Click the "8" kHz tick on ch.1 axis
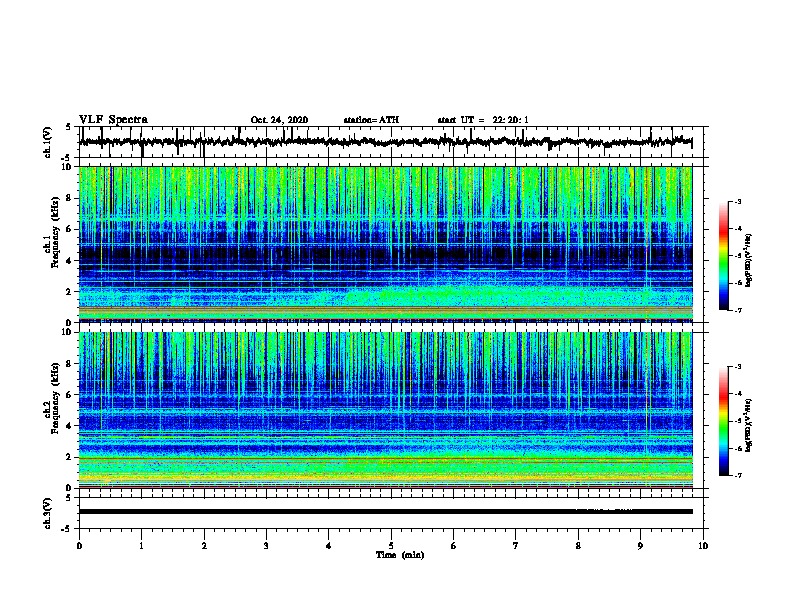The height and width of the screenshot is (612, 792). (70, 198)
